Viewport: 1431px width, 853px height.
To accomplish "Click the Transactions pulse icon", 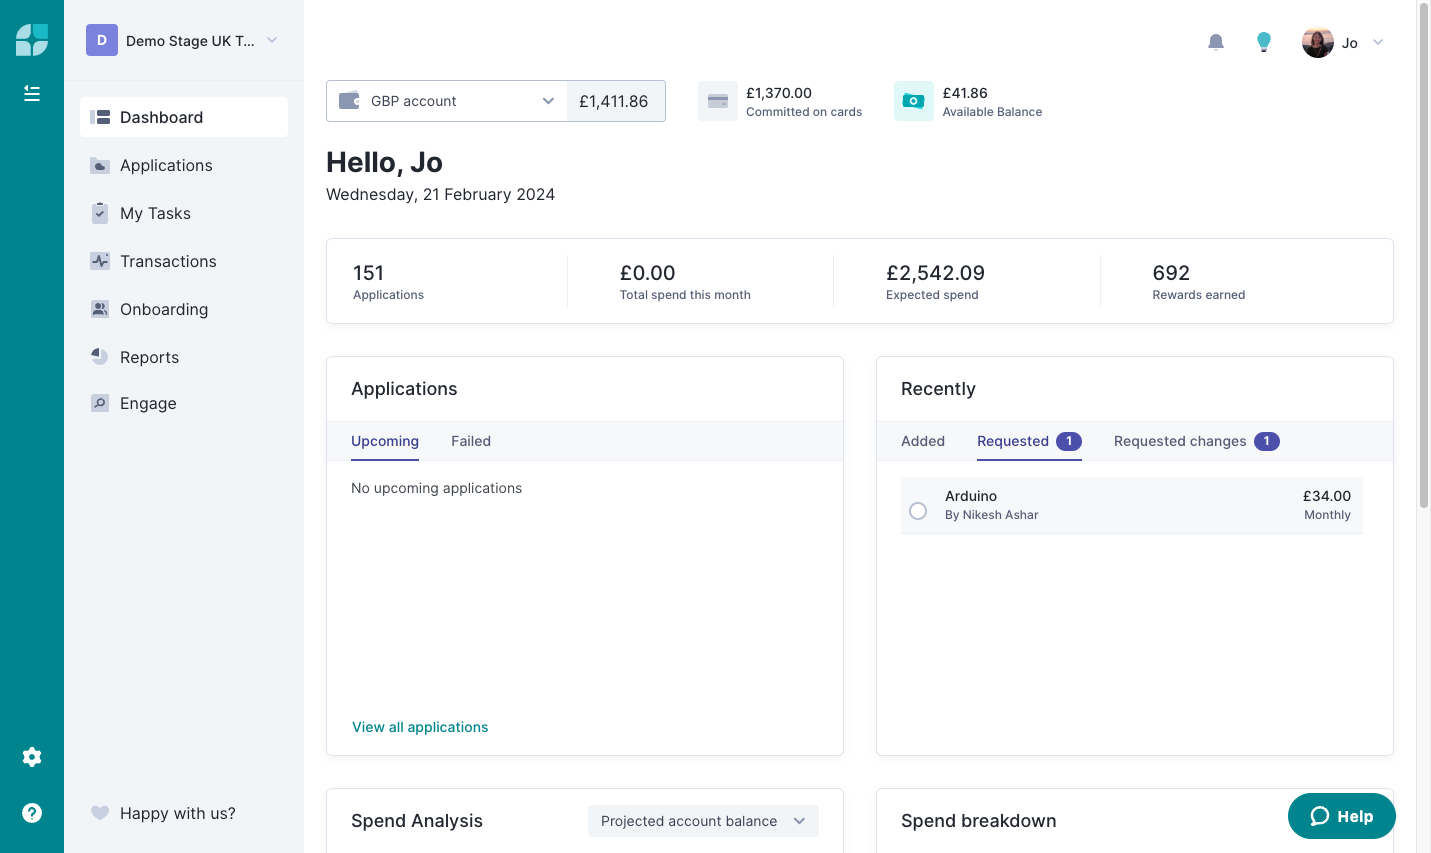I will point(100,261).
